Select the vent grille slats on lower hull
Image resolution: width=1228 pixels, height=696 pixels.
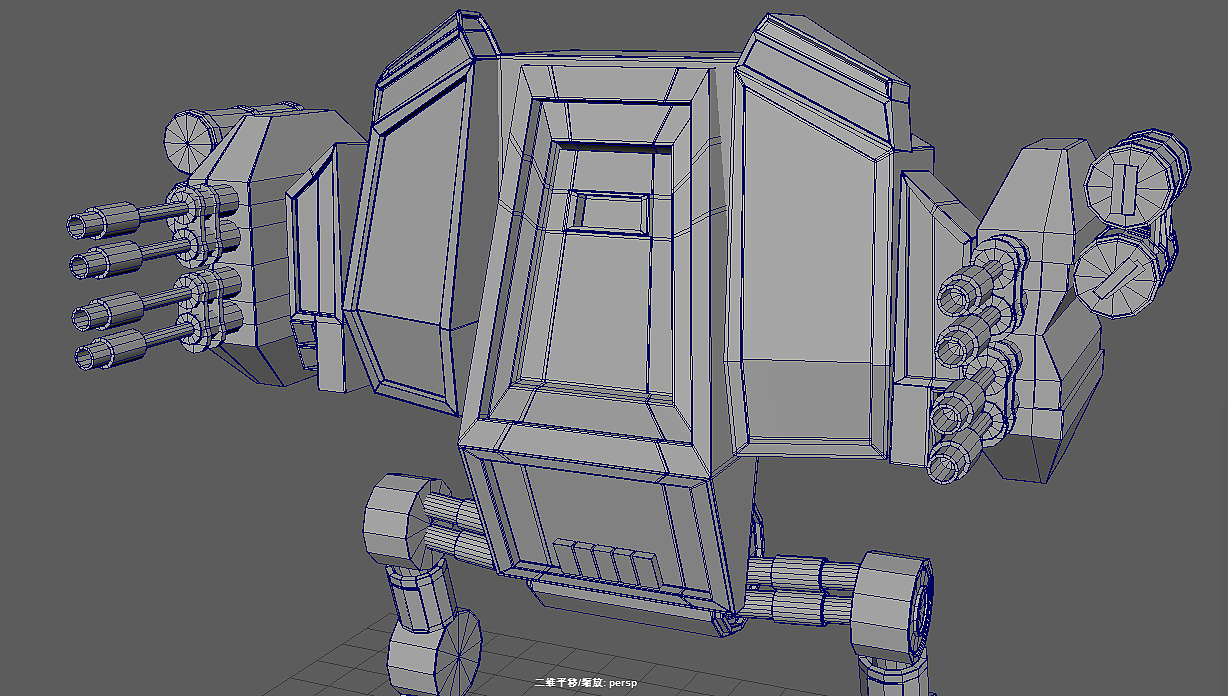606,563
